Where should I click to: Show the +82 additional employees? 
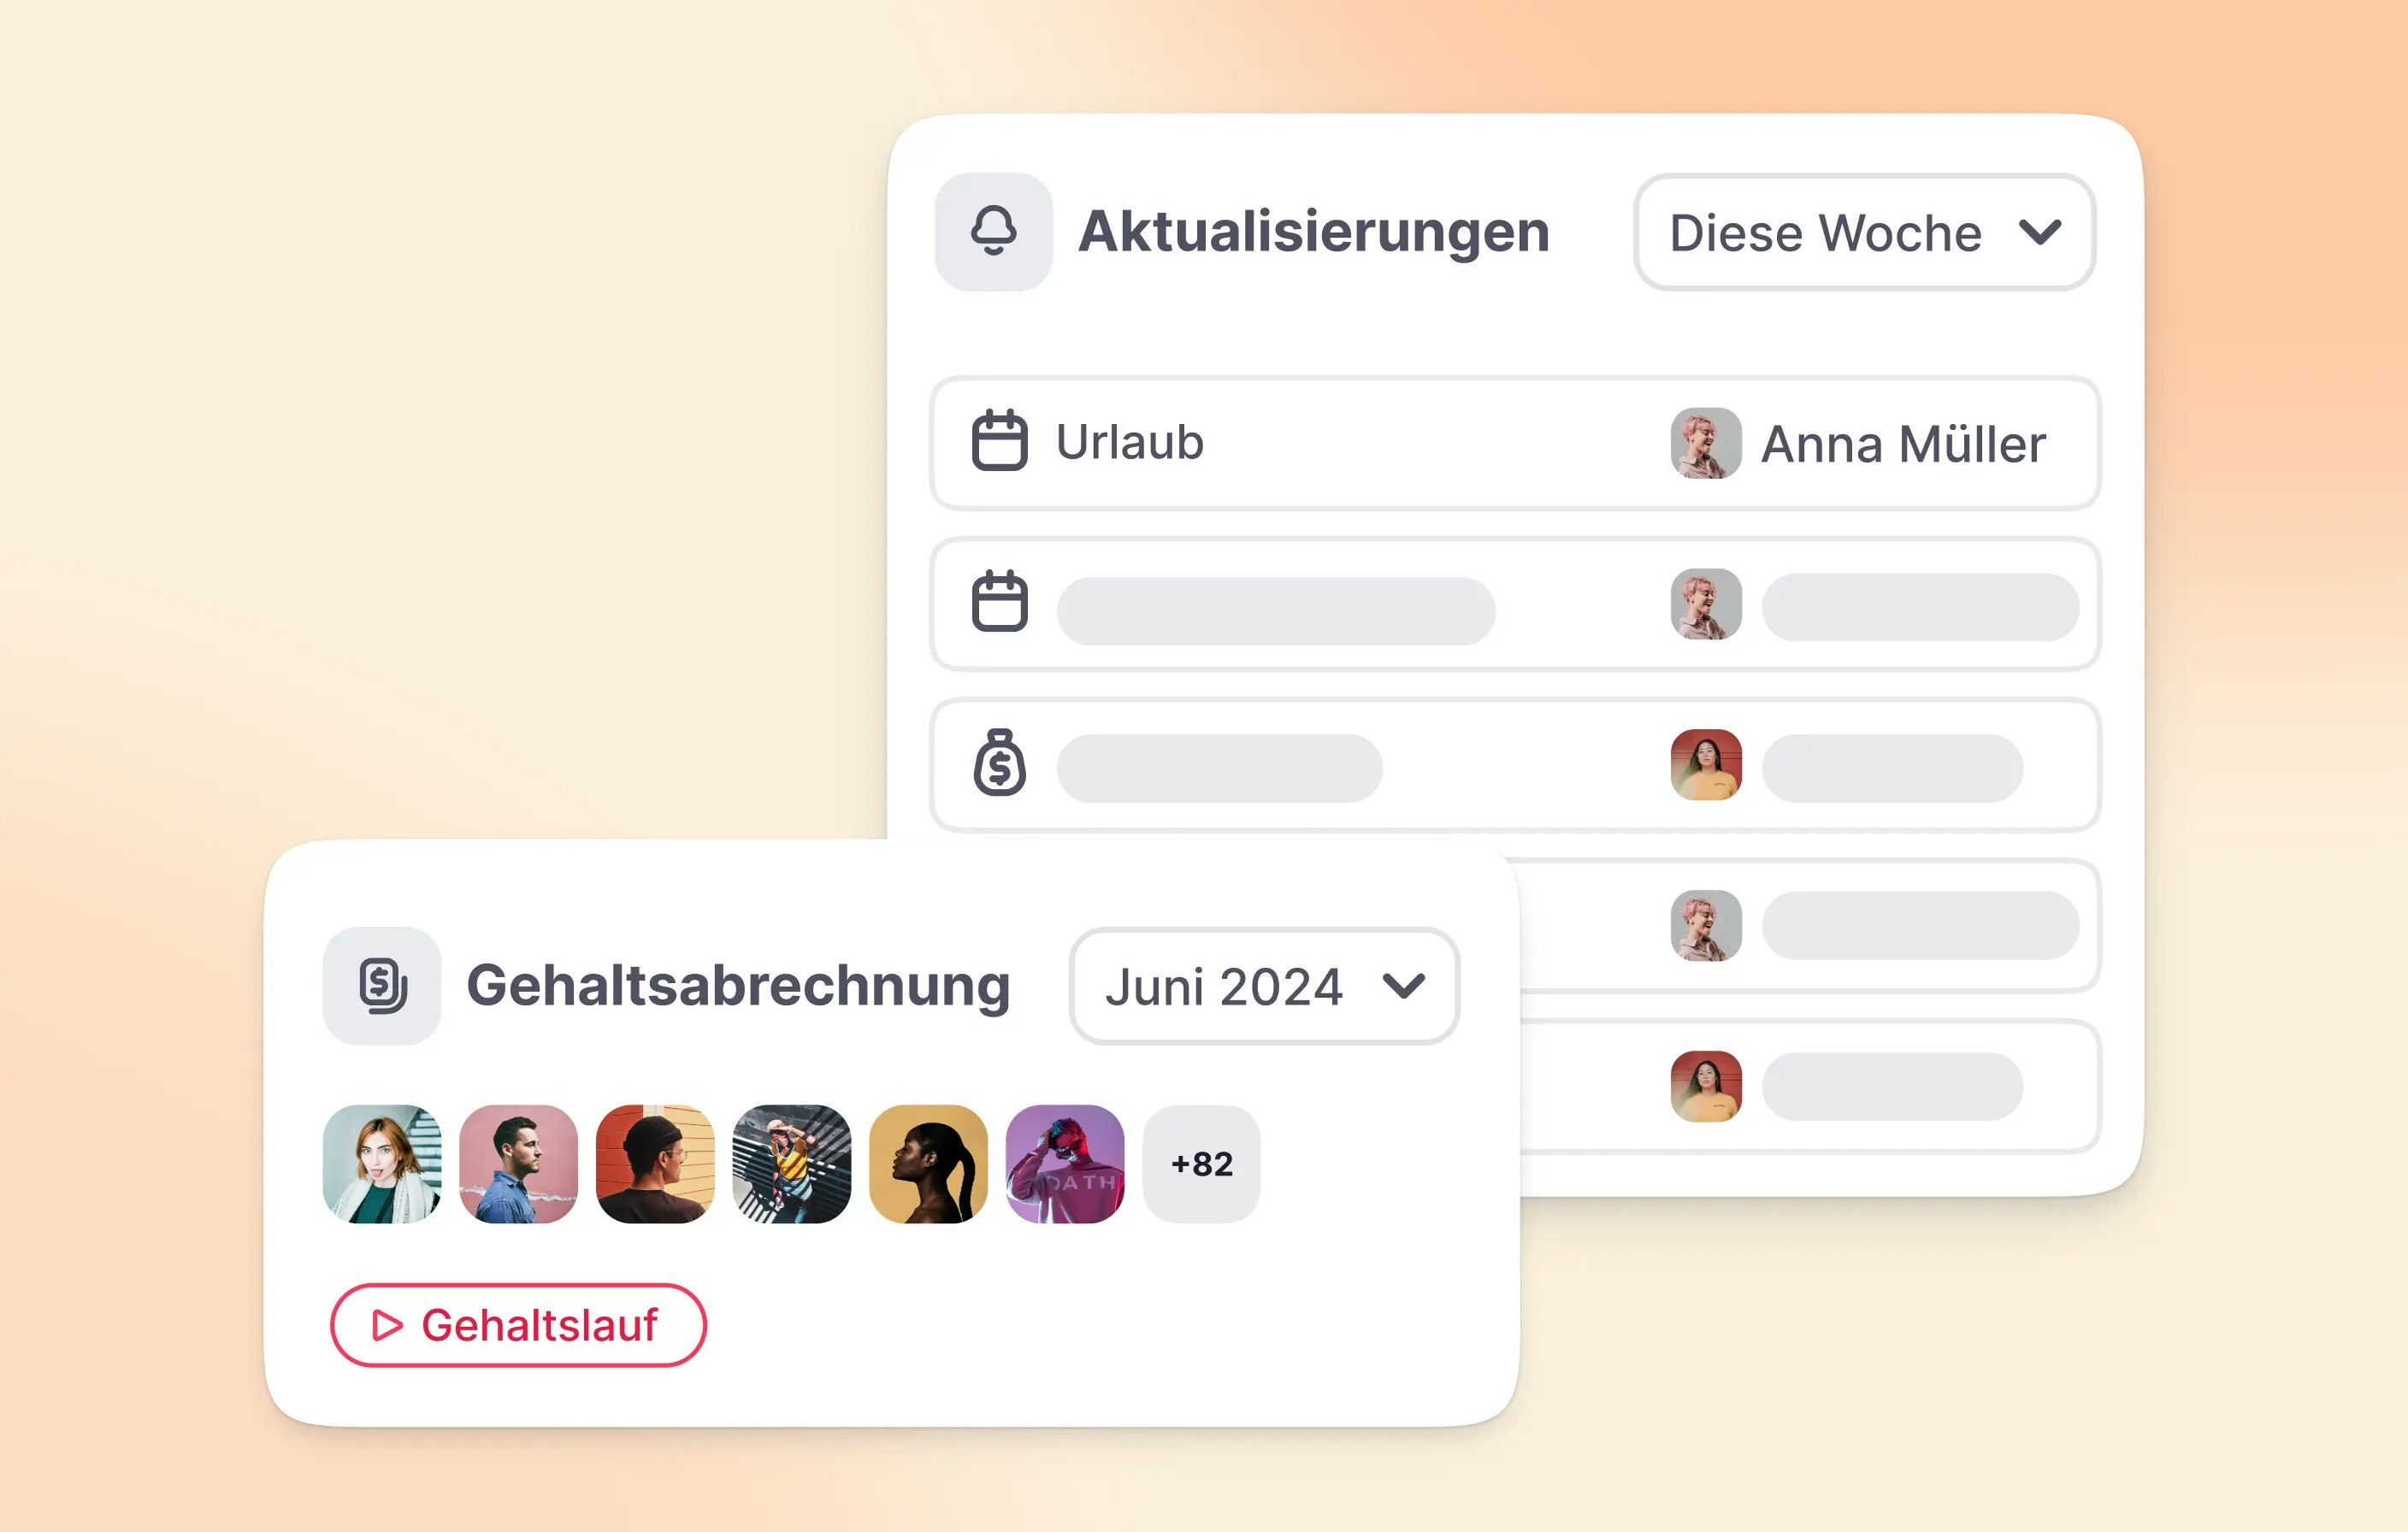(1201, 1164)
